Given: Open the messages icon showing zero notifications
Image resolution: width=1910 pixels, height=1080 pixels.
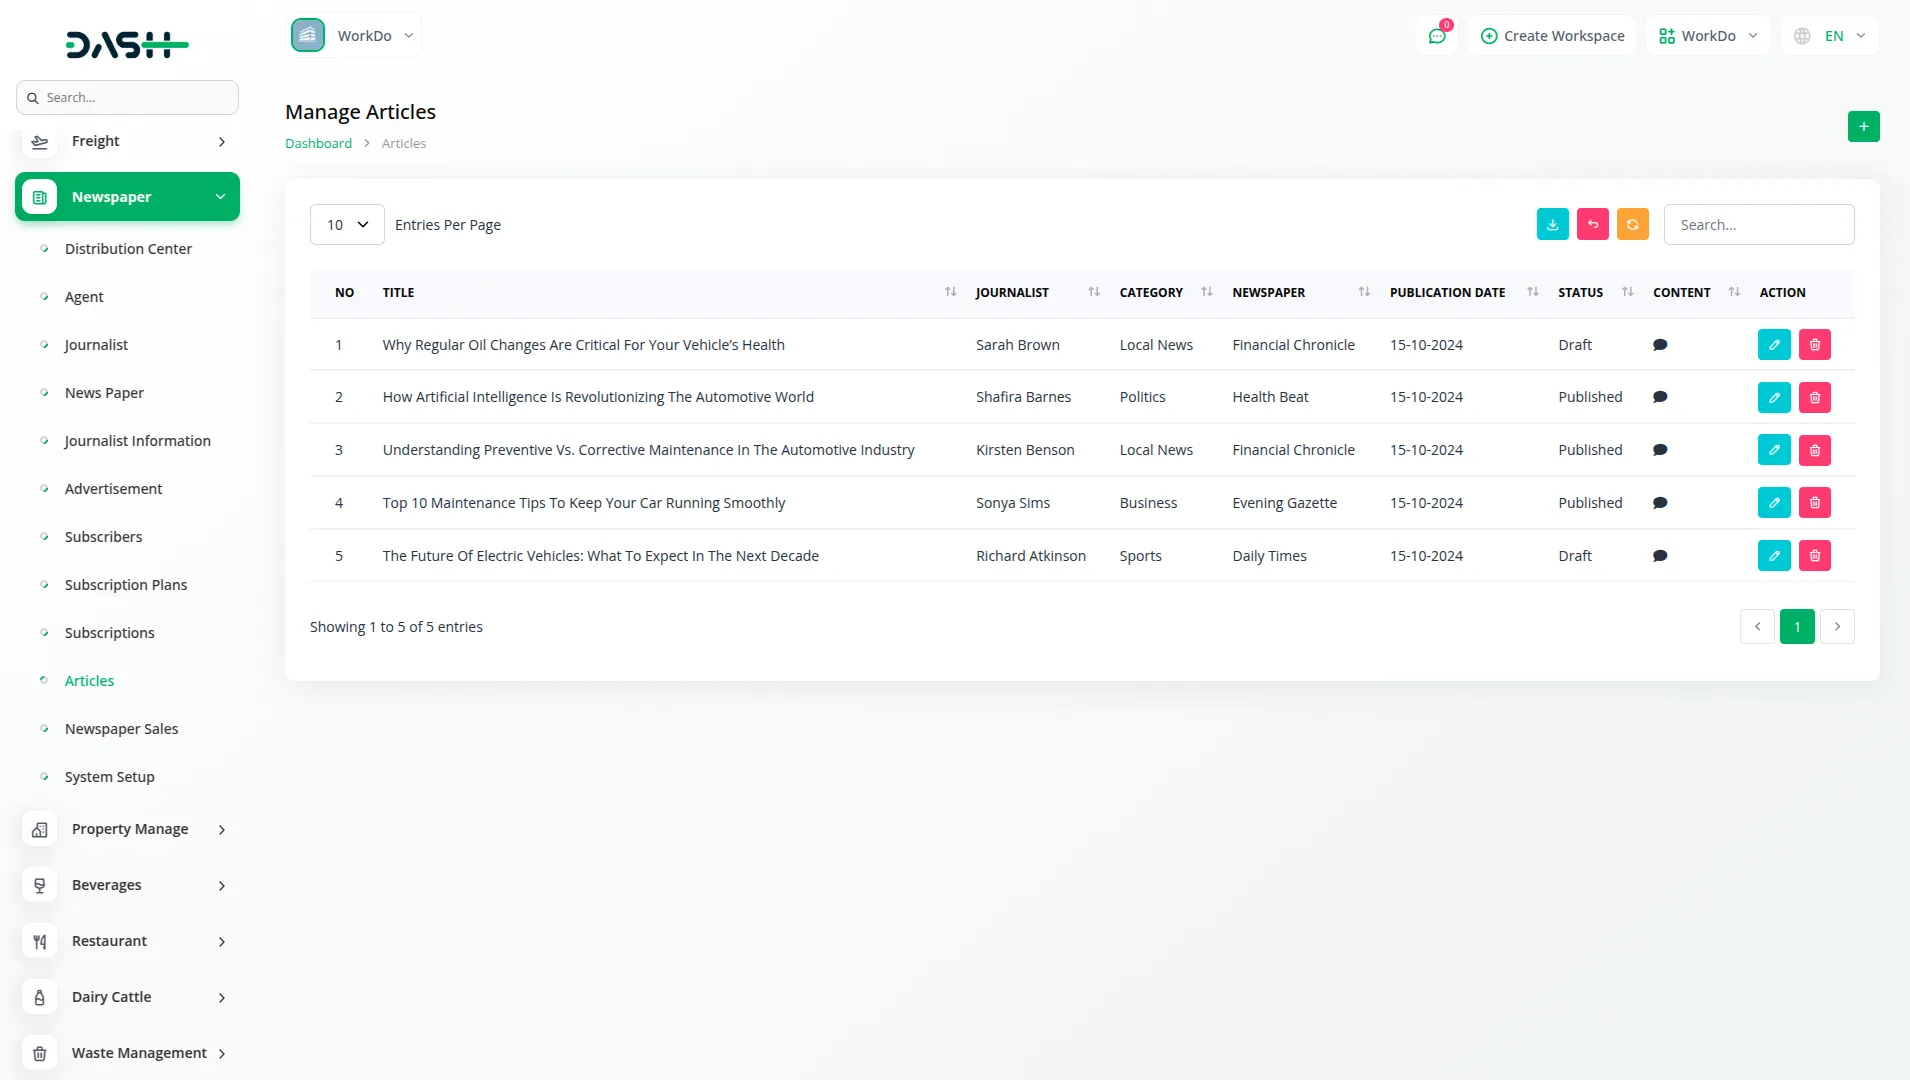Looking at the screenshot, I should (1437, 35).
